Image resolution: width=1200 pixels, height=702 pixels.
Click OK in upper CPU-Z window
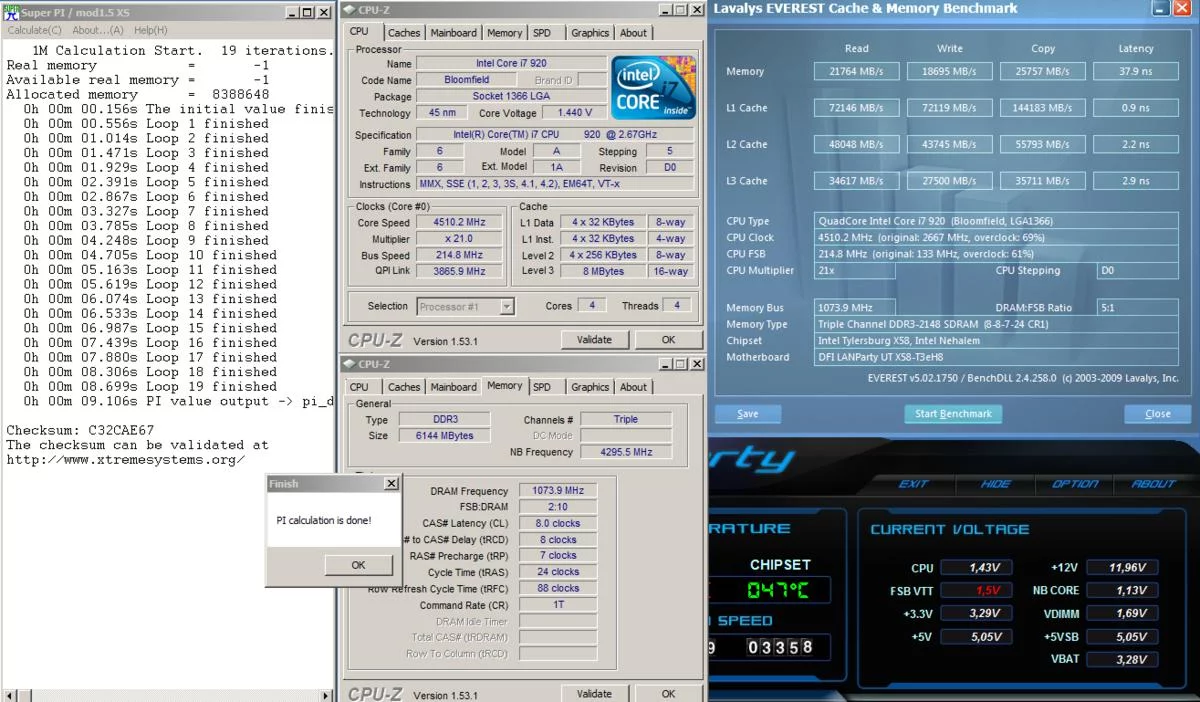click(668, 339)
